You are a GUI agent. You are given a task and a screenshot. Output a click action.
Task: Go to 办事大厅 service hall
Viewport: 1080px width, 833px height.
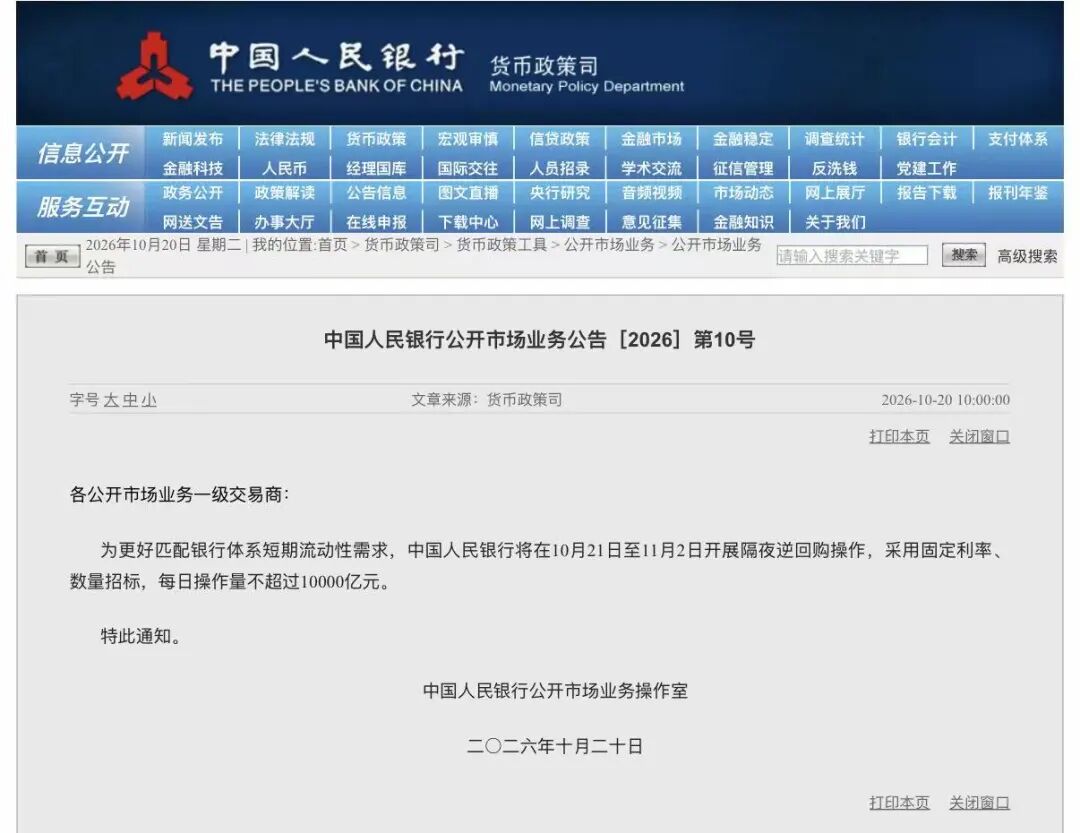[x=284, y=222]
